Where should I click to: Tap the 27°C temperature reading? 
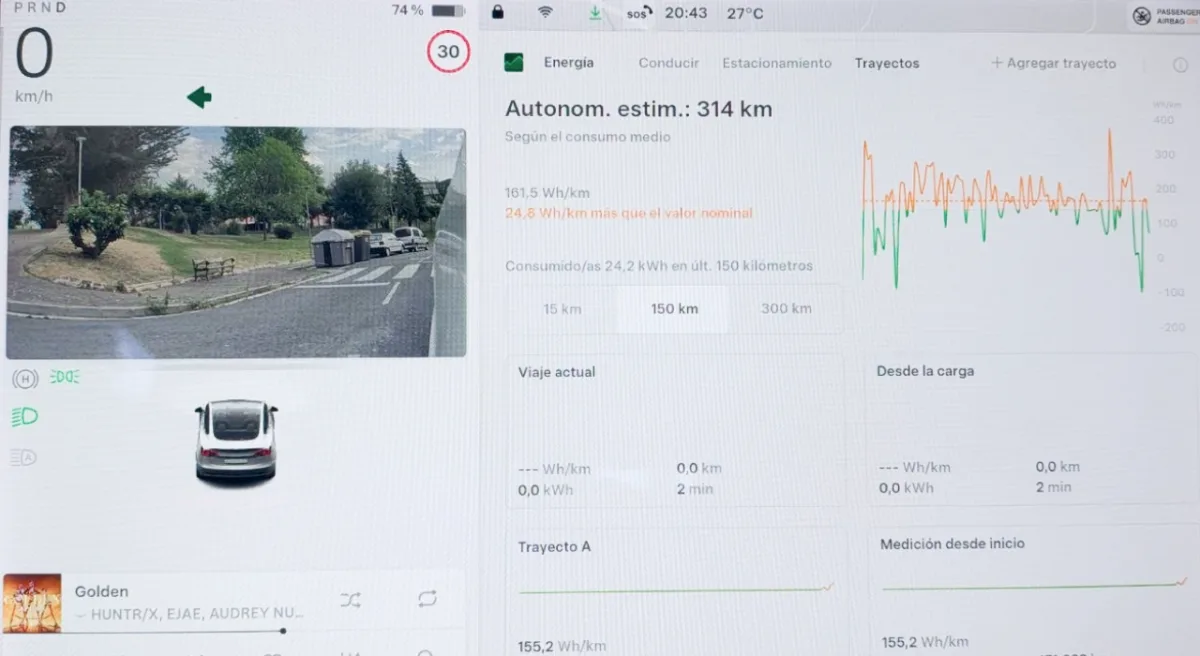click(x=745, y=13)
